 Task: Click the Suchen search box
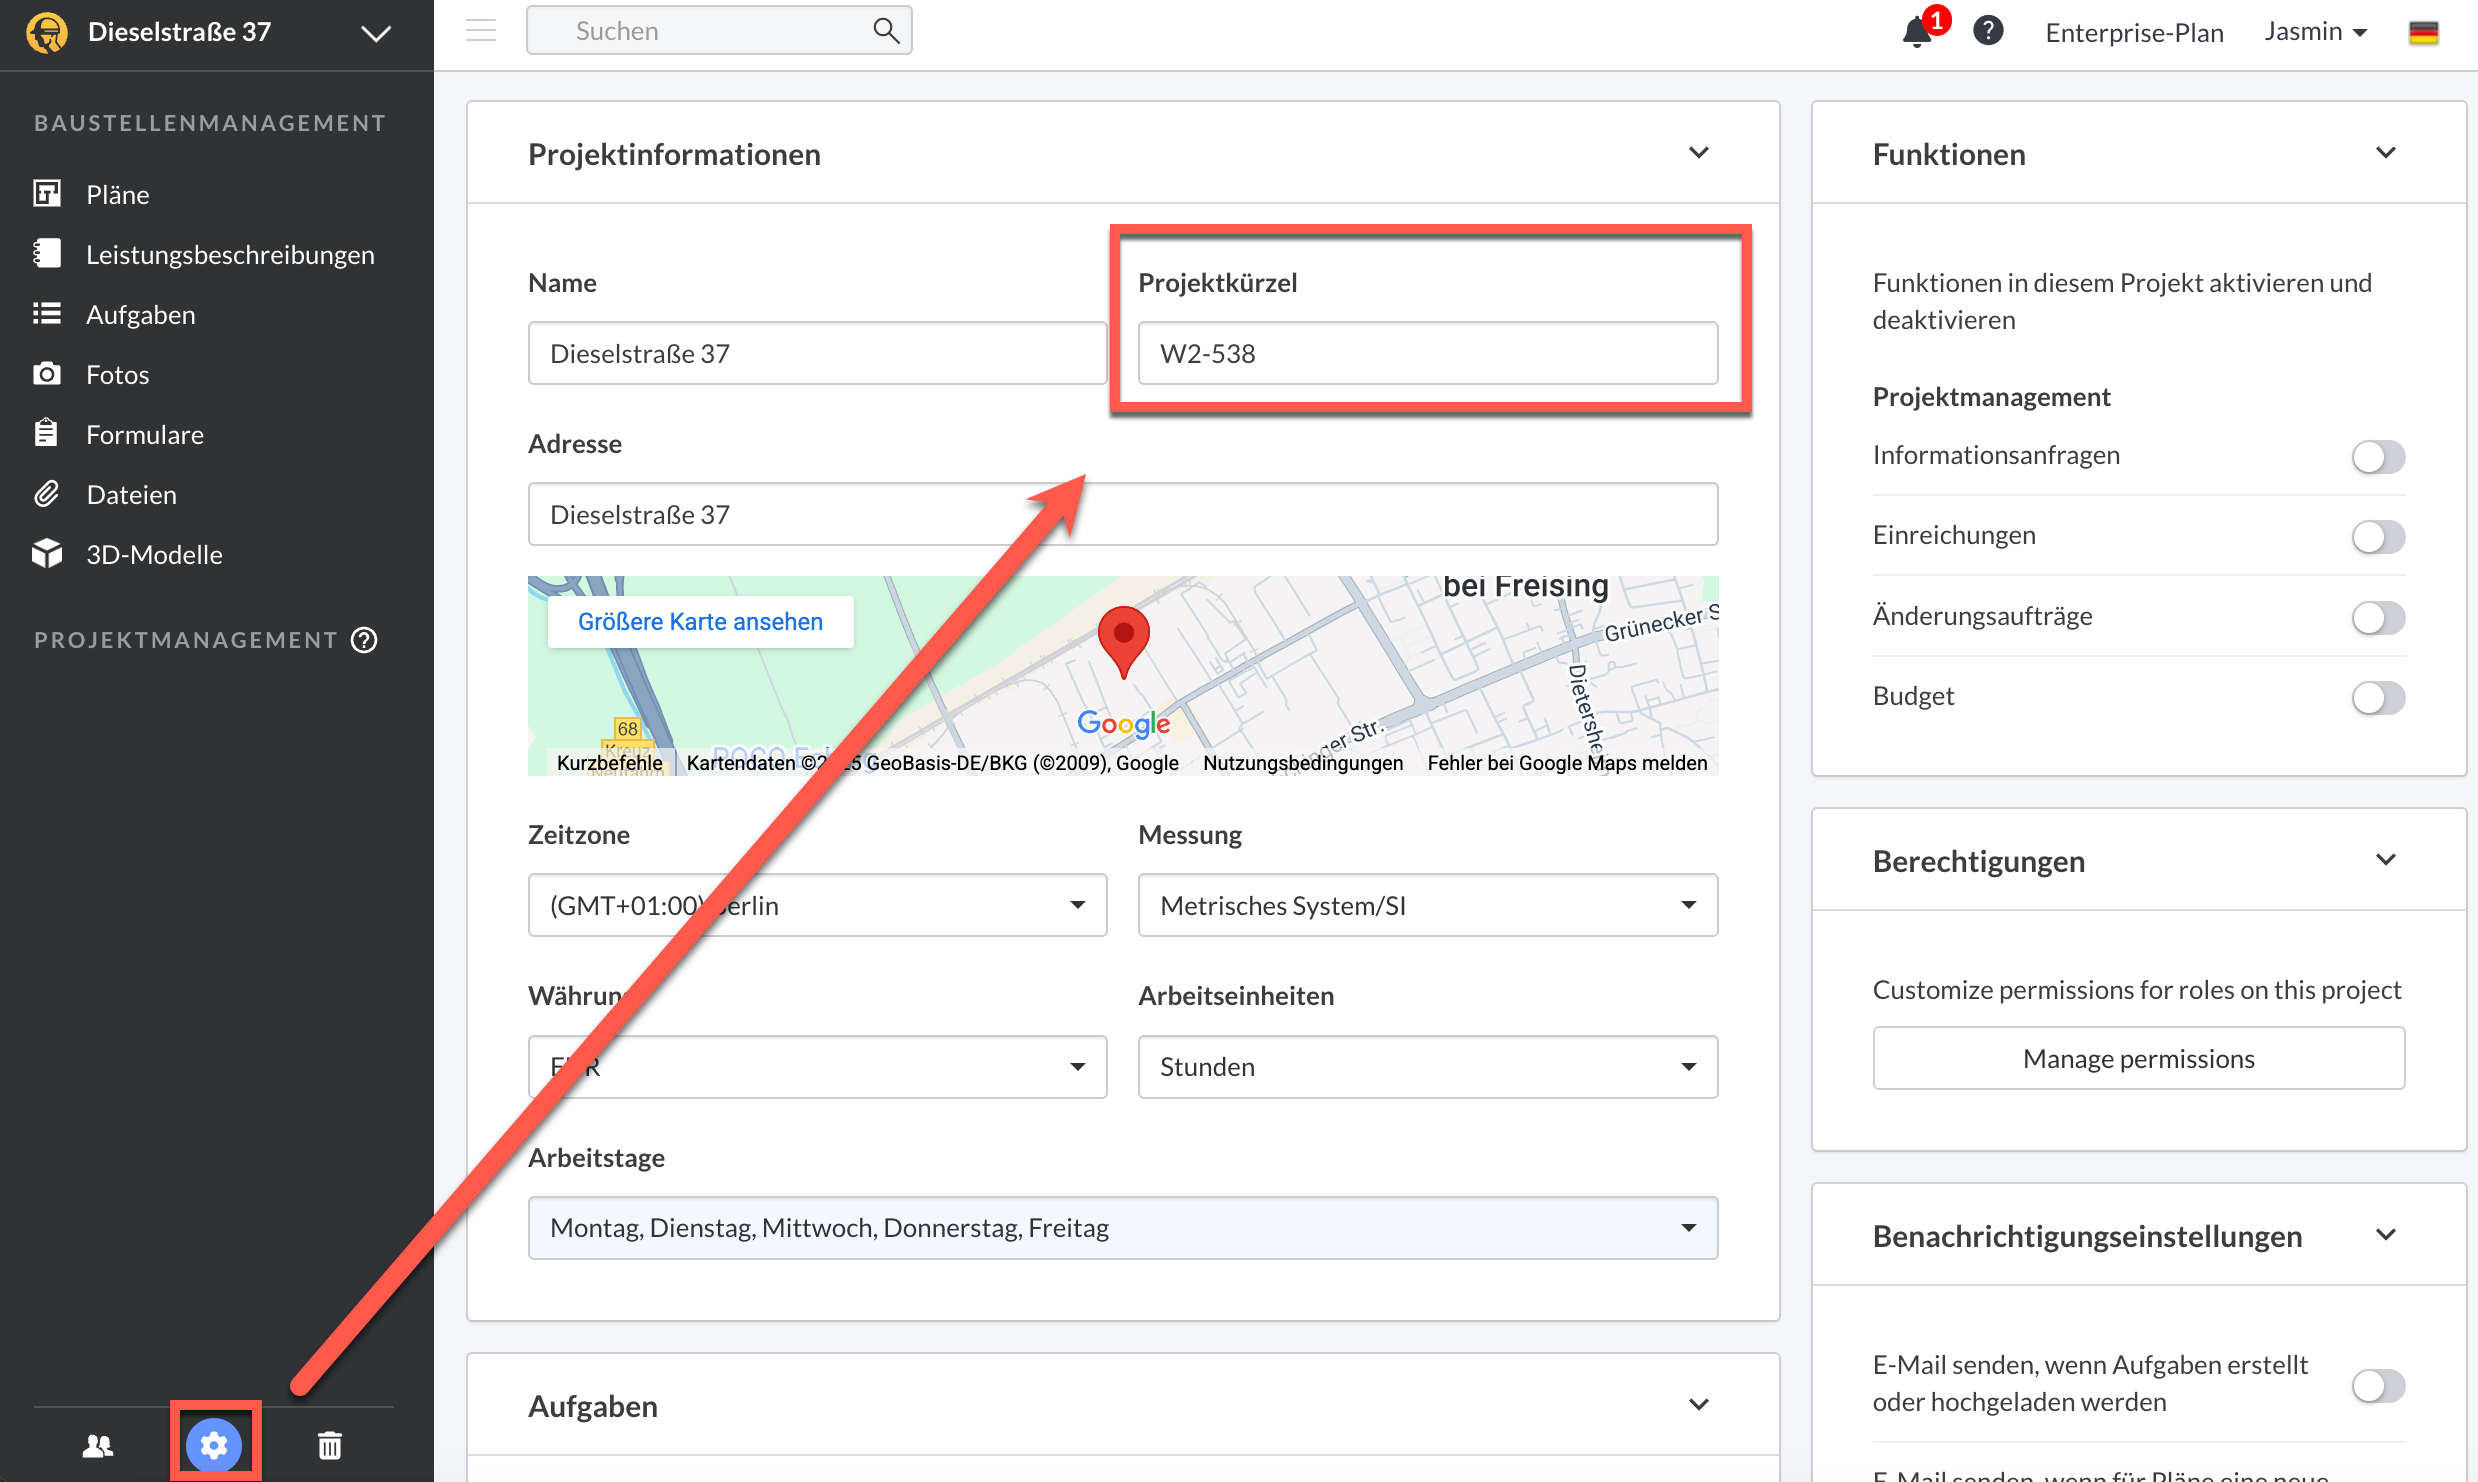coord(719,31)
